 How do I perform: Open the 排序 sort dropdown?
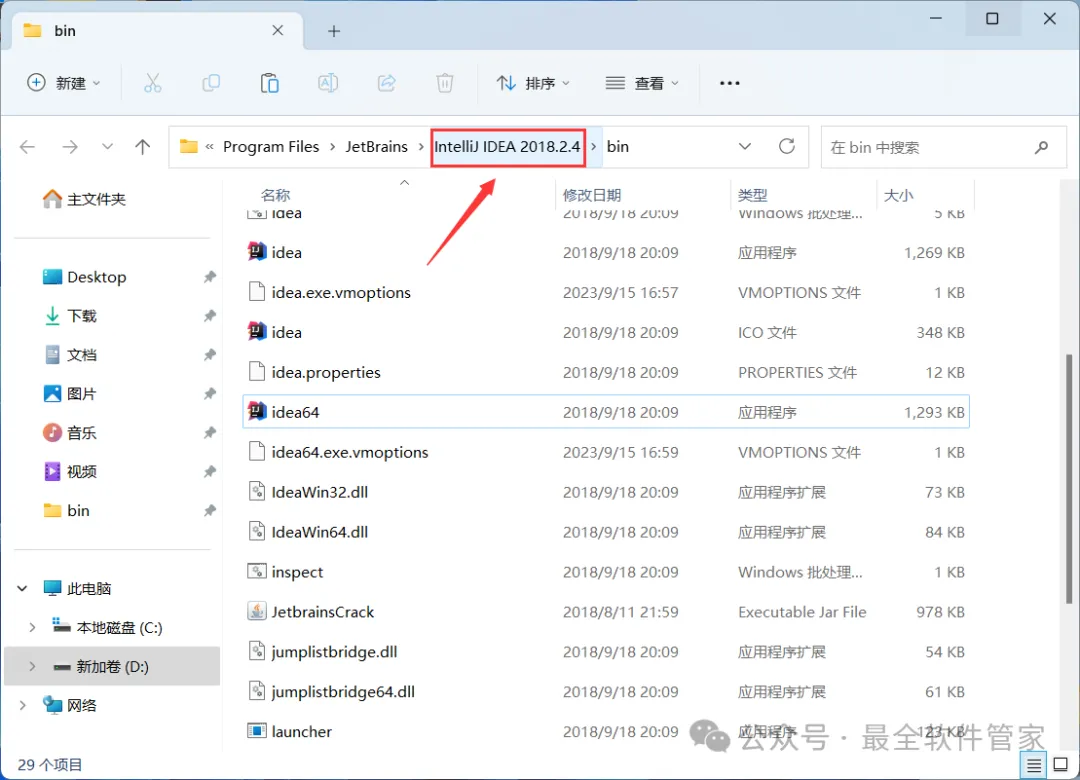(x=533, y=83)
